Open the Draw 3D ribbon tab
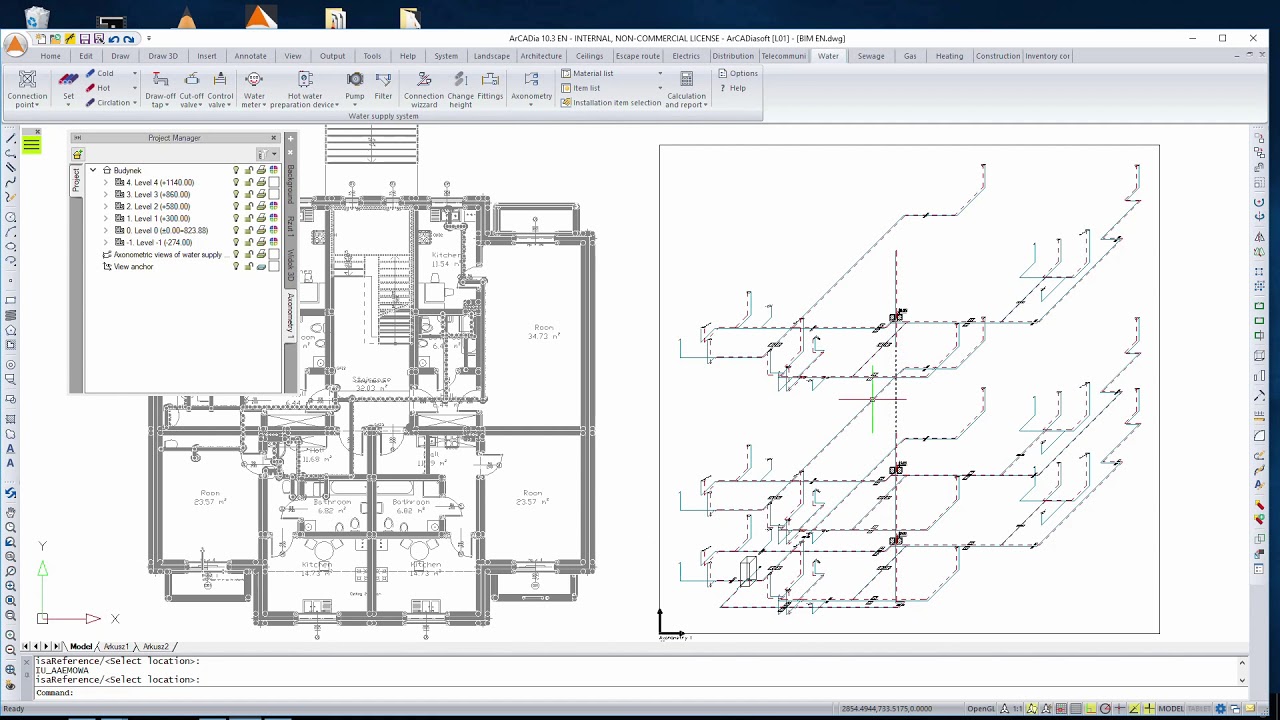The image size is (1280, 720). [x=163, y=56]
